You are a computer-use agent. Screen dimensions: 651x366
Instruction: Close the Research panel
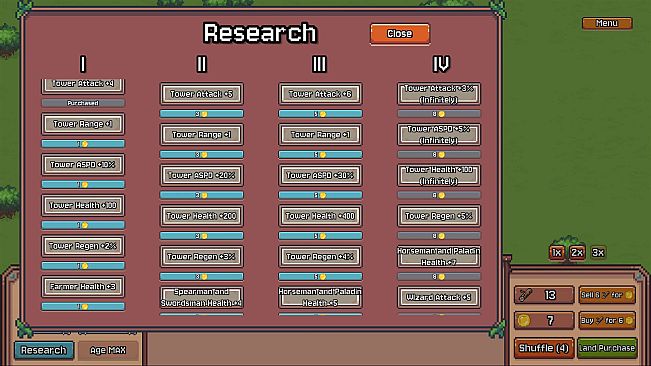tap(399, 34)
